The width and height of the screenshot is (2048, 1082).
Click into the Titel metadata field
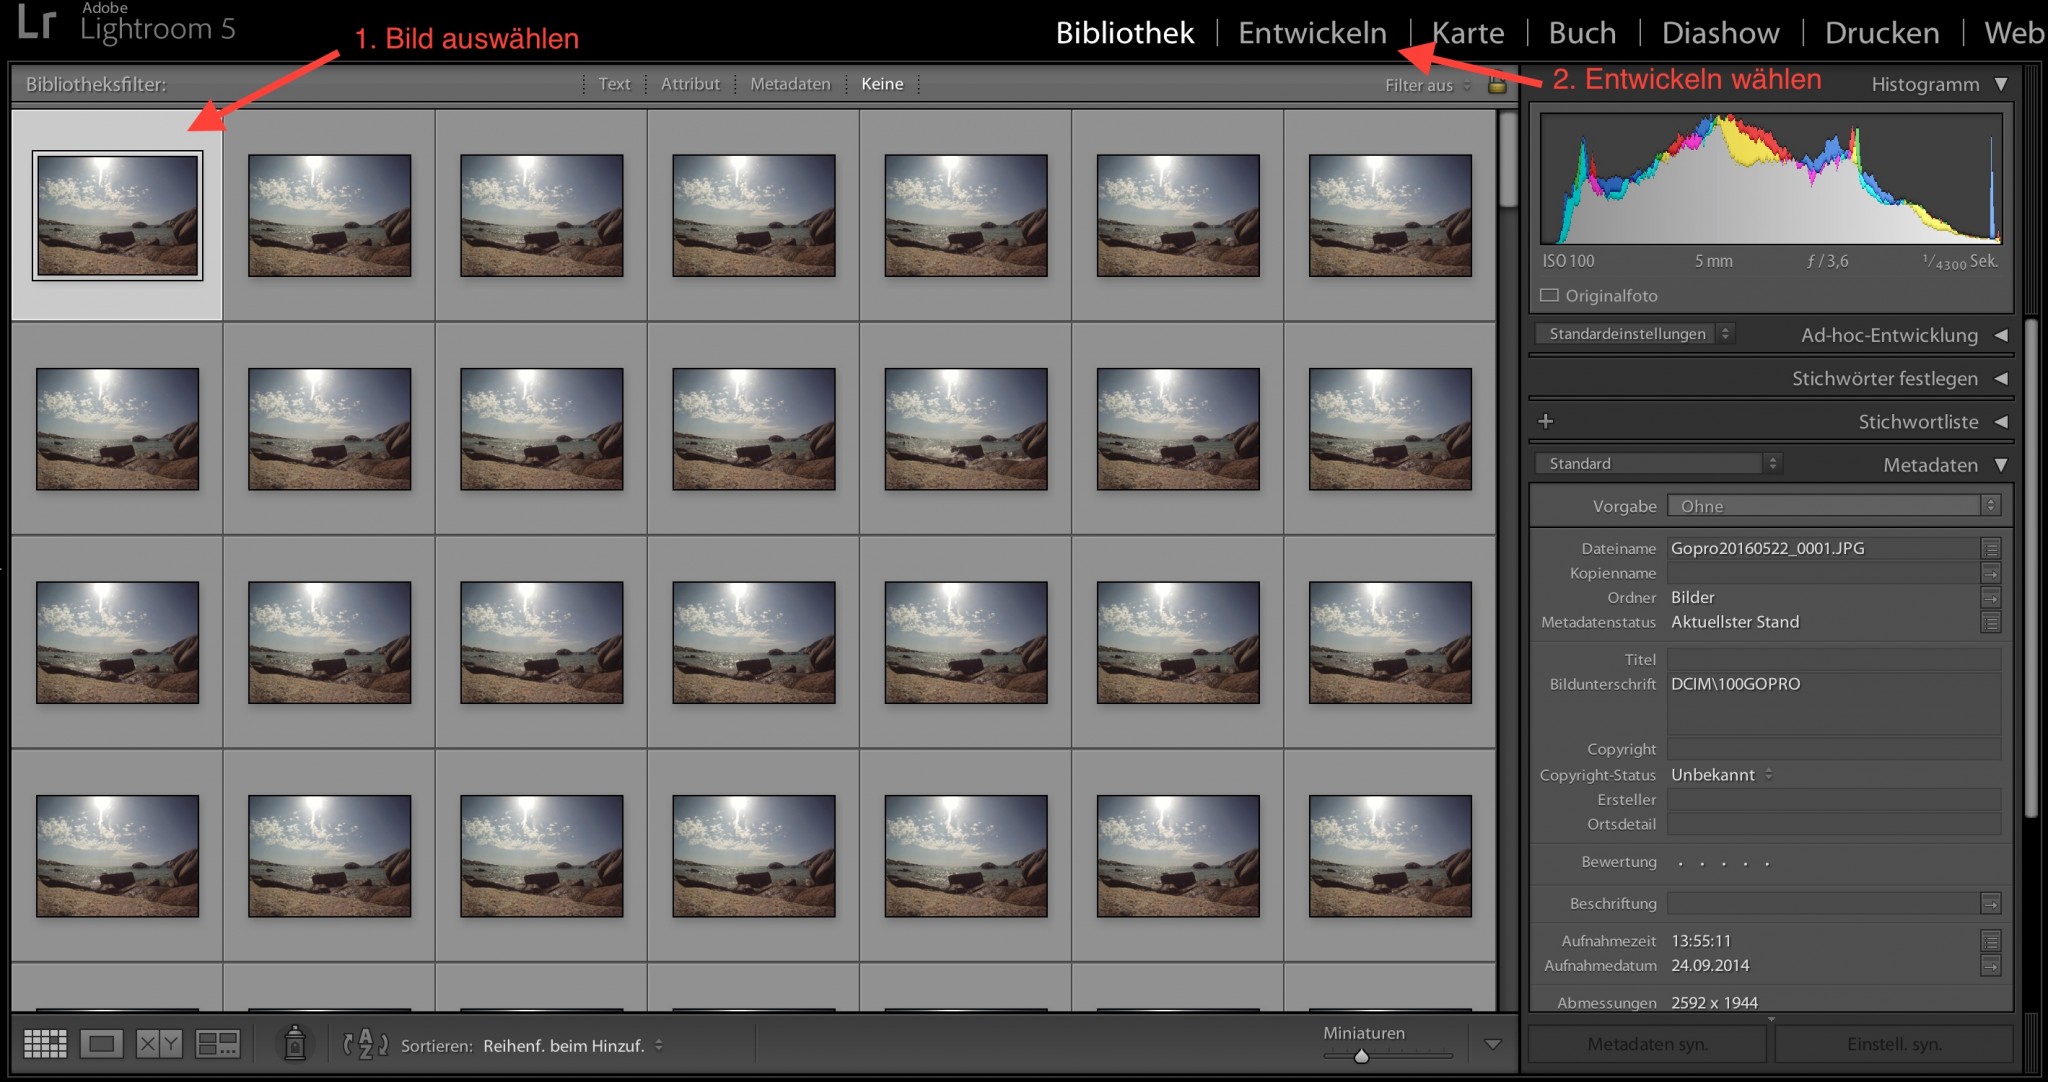click(x=1833, y=660)
